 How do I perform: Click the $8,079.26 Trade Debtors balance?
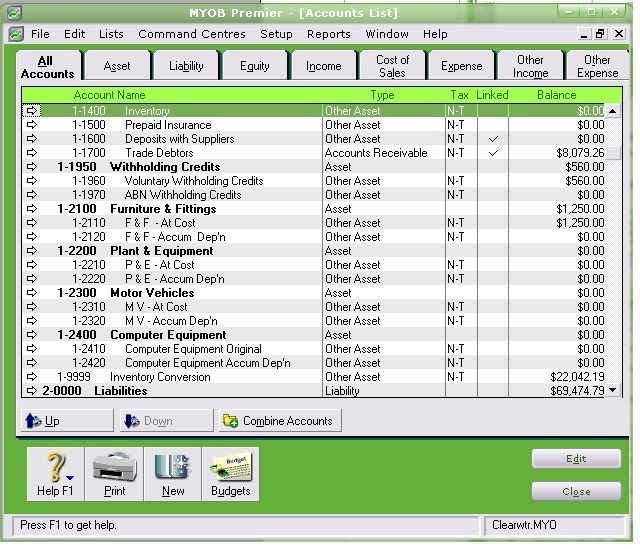[x=580, y=153]
